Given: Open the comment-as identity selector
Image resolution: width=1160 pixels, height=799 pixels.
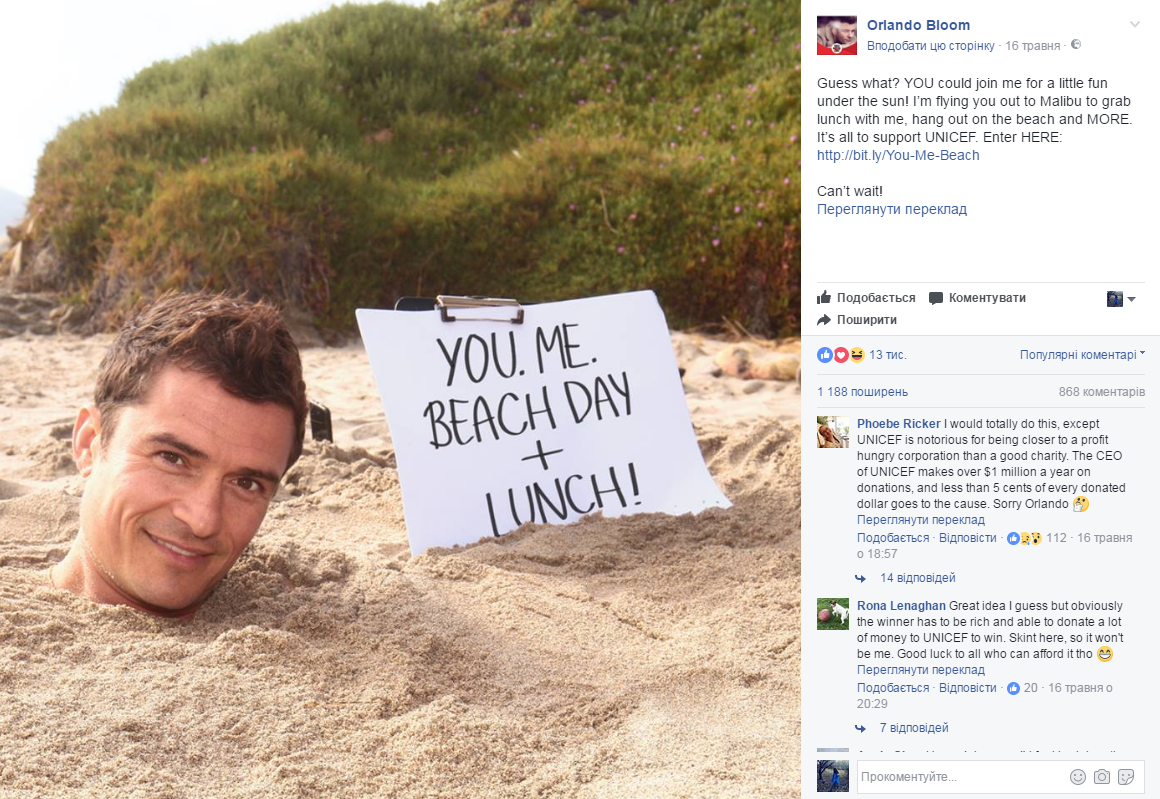Looking at the screenshot, I should click(1121, 299).
